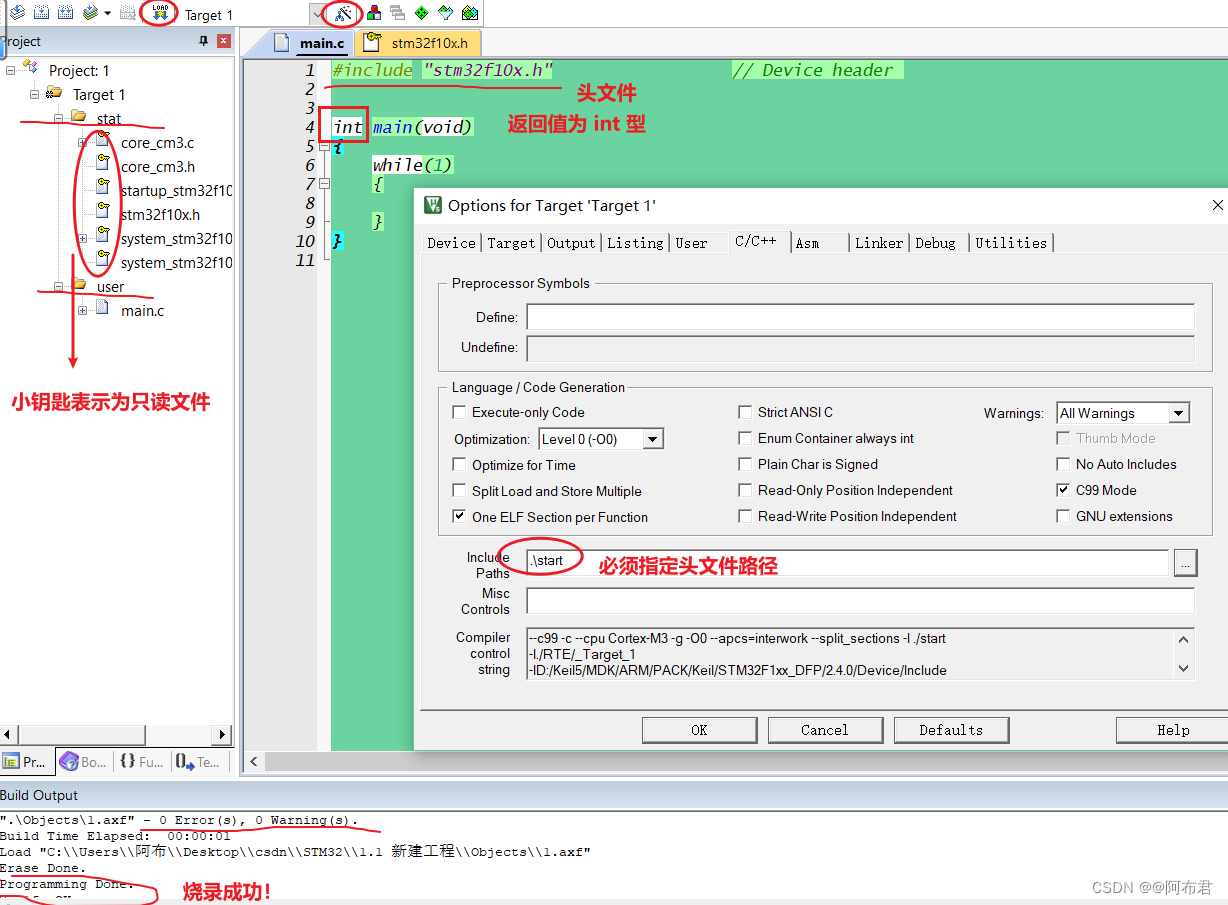Open the Listing tab in Options dialog
Viewport: 1228px width, 905px height.
click(x=635, y=243)
